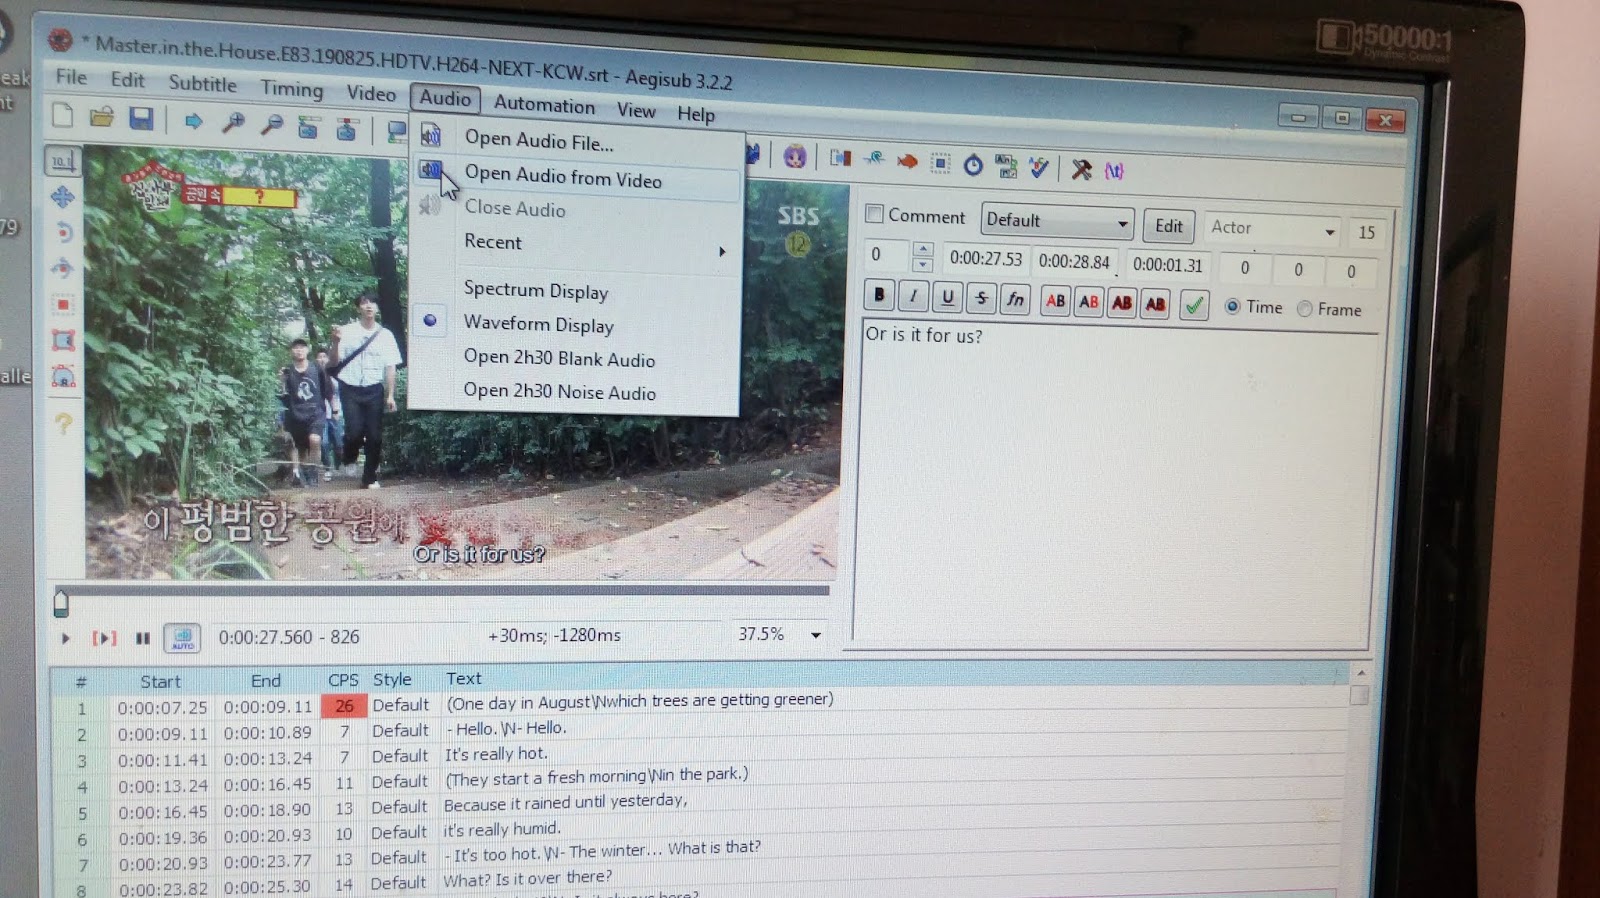Click the video tool help question mark
This screenshot has height=898, width=1600.
63,423
